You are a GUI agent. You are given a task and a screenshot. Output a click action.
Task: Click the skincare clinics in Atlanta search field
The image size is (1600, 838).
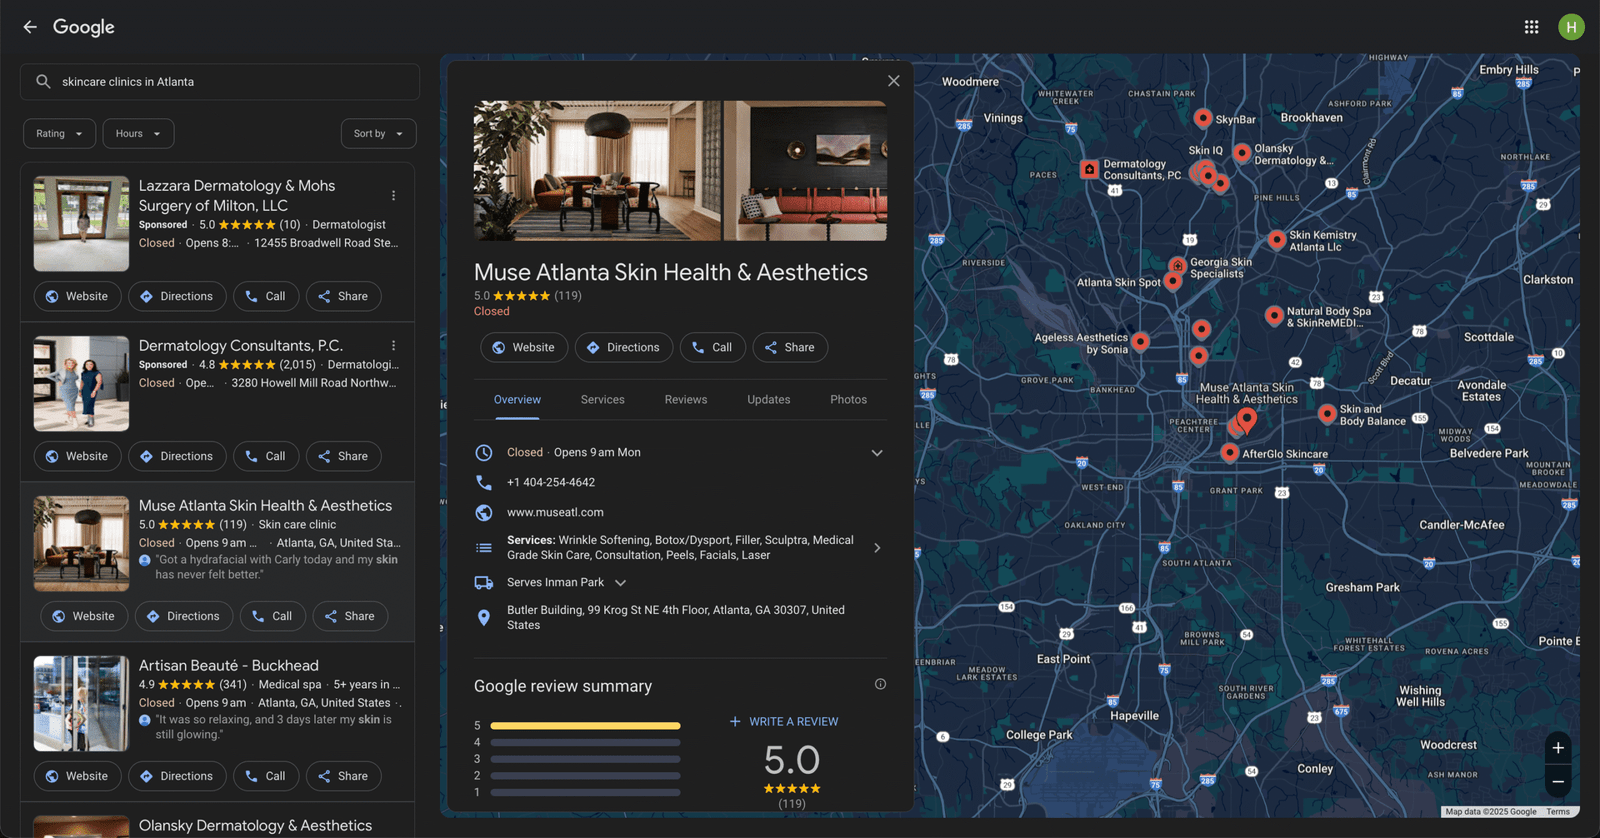[x=220, y=82]
